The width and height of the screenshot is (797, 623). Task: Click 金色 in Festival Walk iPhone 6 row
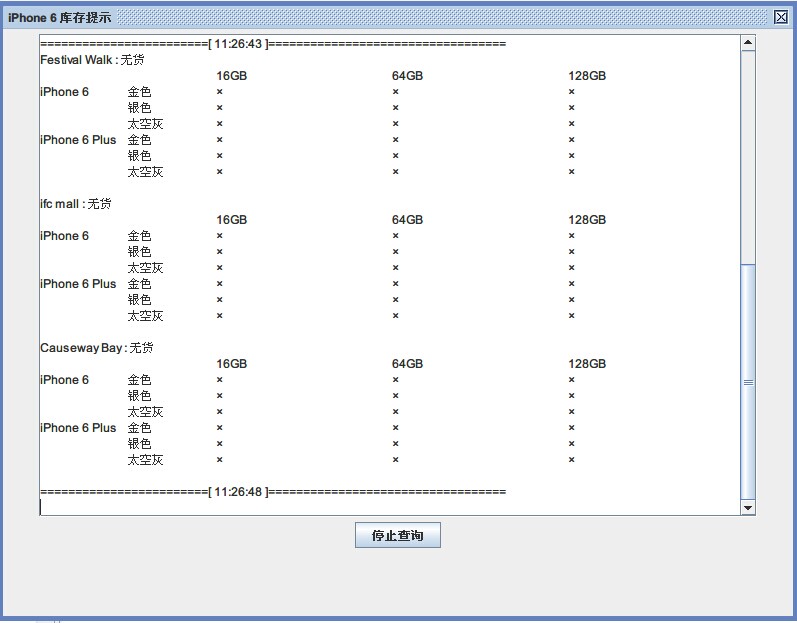coord(139,92)
